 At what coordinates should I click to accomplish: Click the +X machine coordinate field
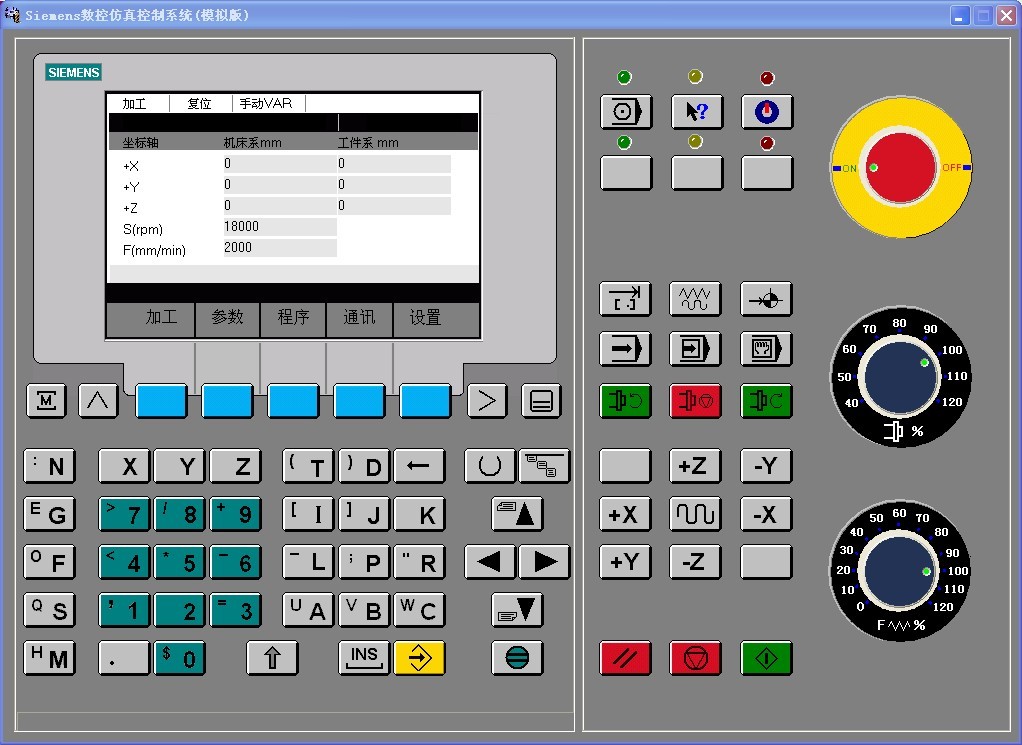click(280, 164)
